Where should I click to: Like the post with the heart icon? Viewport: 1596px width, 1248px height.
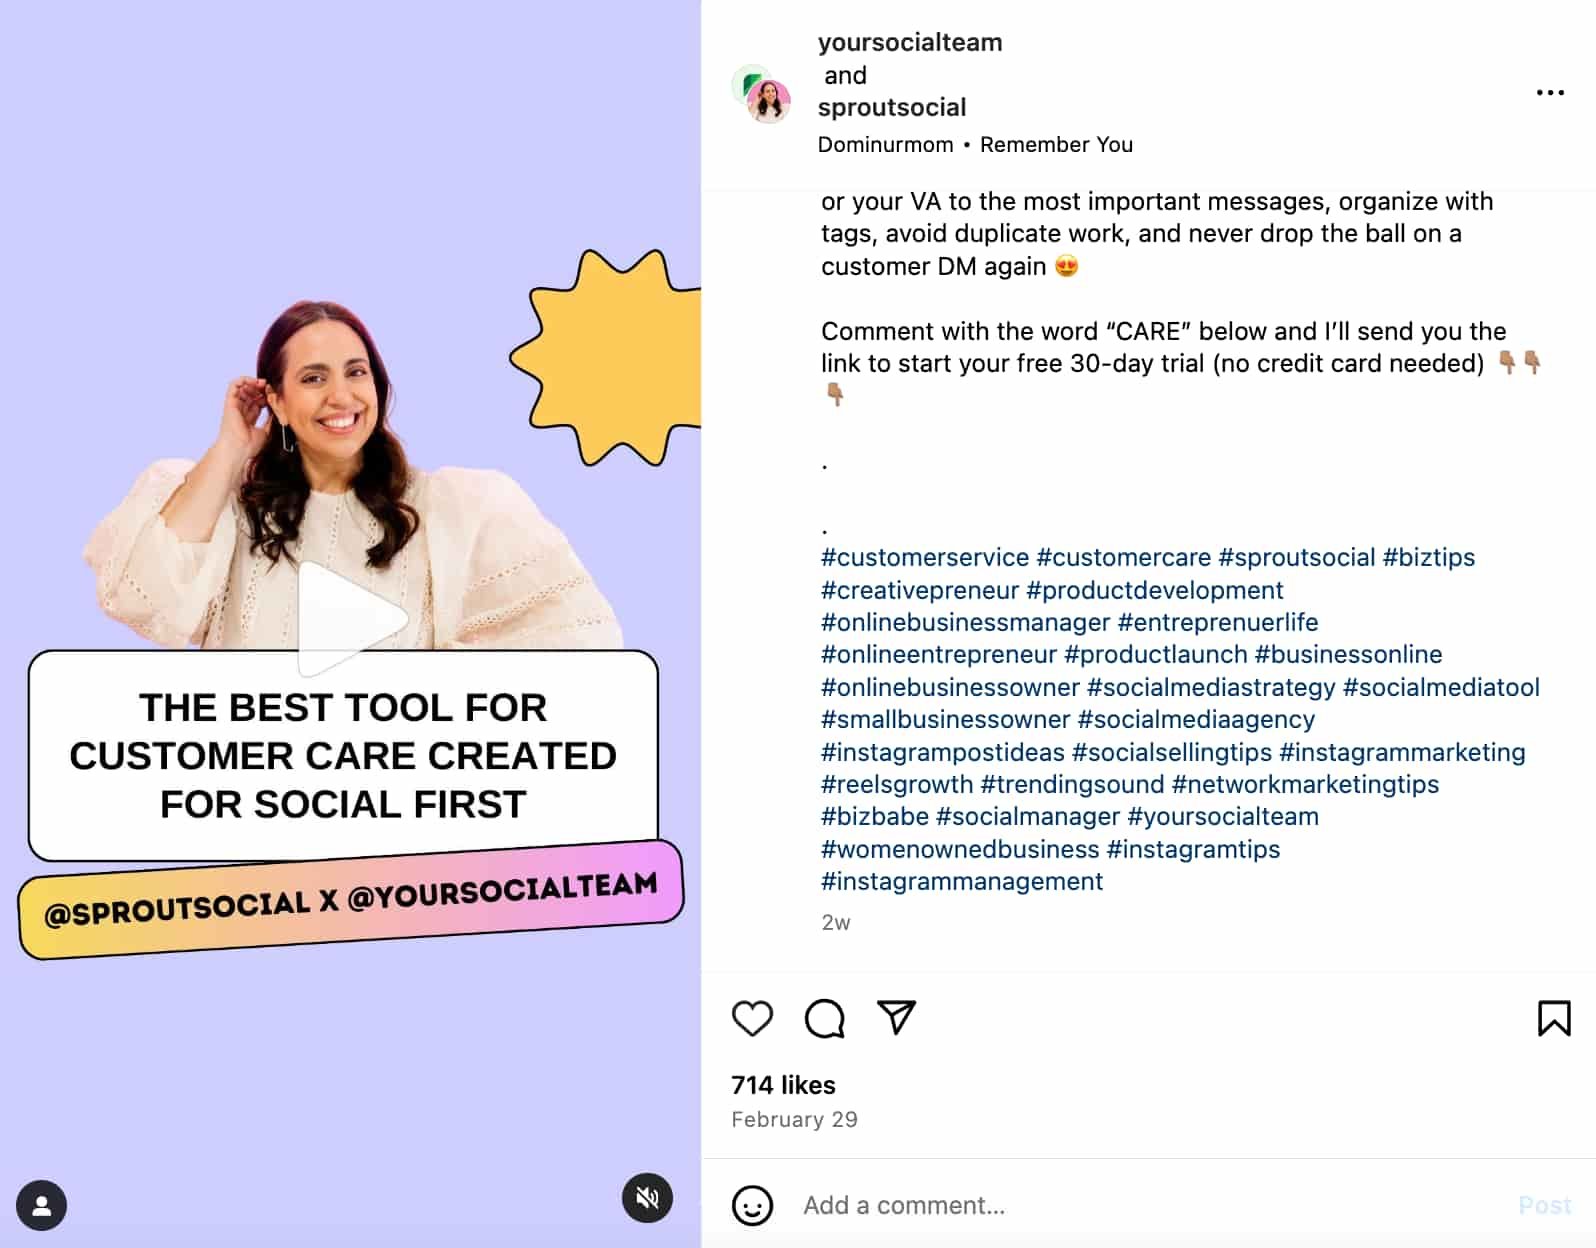(752, 1018)
